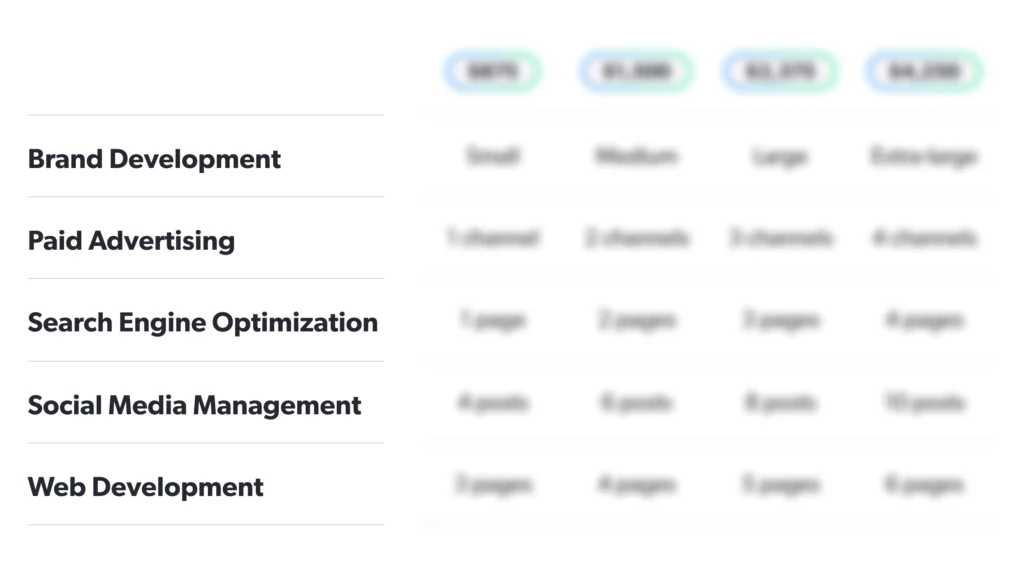The width and height of the screenshot is (1024, 580).
Task: Click the 4 channels paid advertising cell
Action: pyautogui.click(x=924, y=238)
